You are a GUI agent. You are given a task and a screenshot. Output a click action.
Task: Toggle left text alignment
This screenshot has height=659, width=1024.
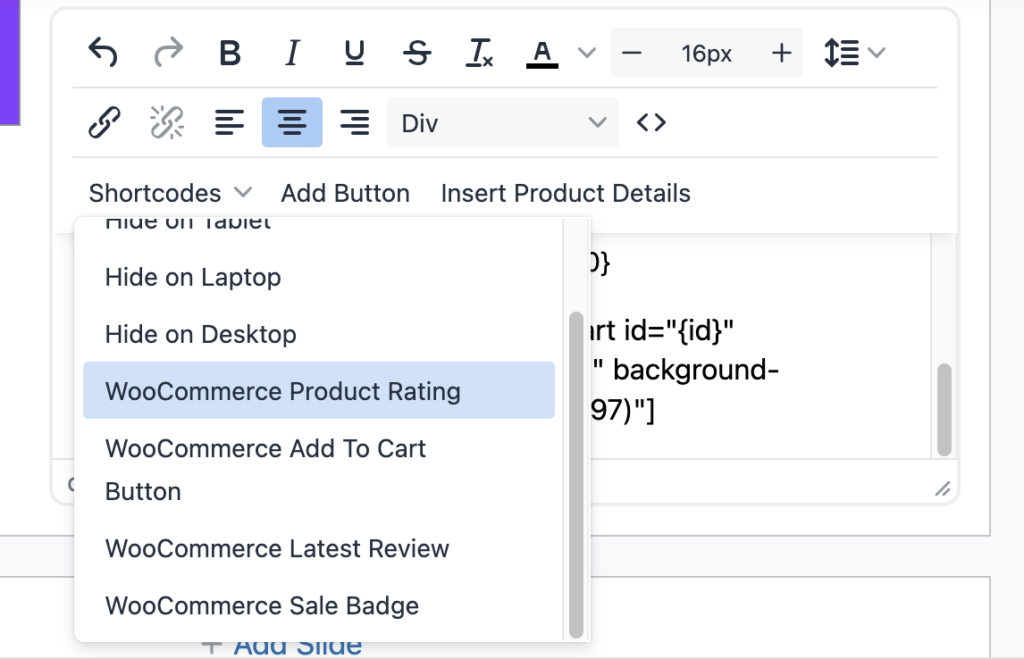pyautogui.click(x=229, y=122)
